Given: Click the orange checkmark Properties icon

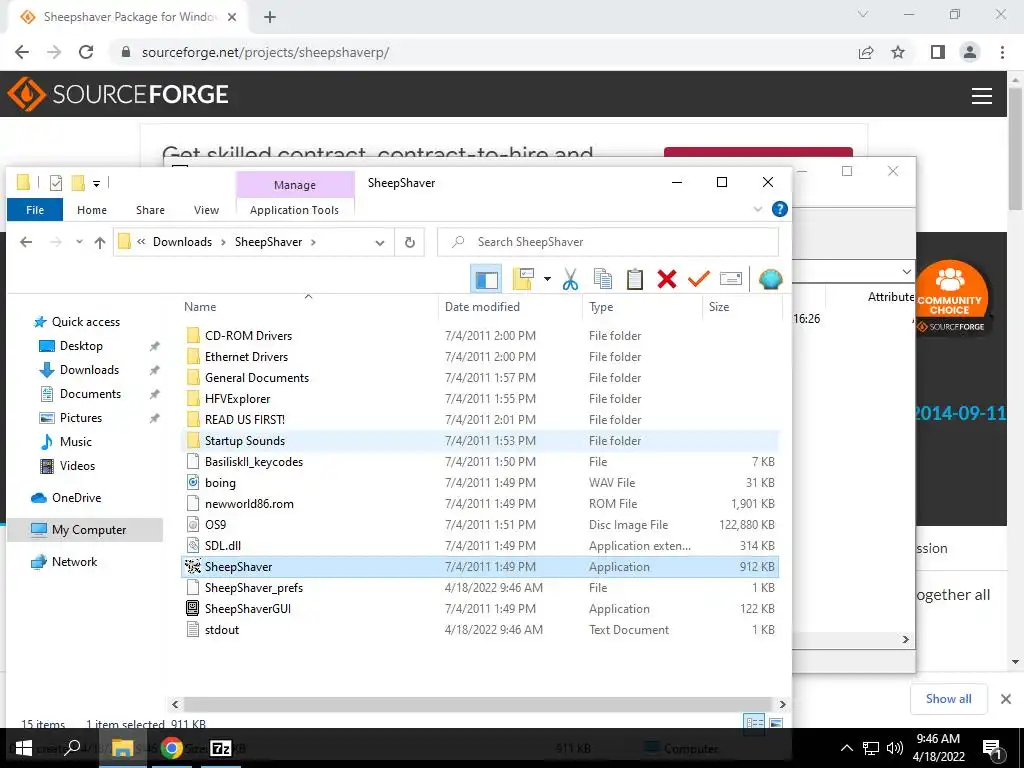Looking at the screenshot, I should [698, 279].
